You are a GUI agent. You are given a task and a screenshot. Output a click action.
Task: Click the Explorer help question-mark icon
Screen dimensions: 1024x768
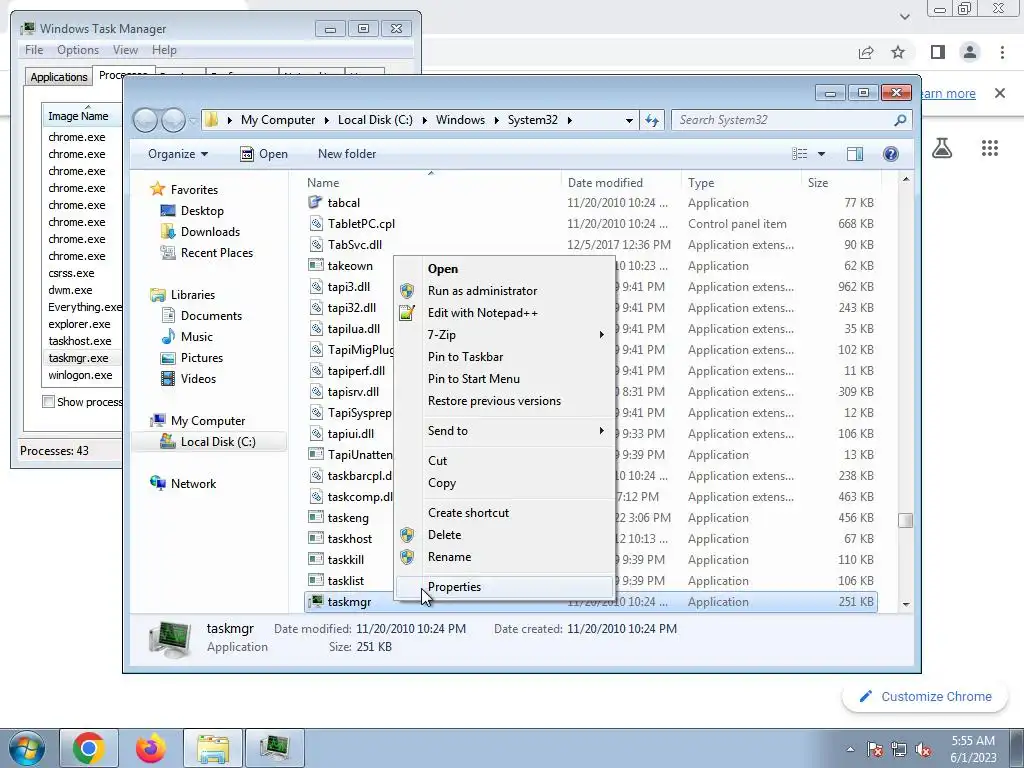(x=890, y=153)
